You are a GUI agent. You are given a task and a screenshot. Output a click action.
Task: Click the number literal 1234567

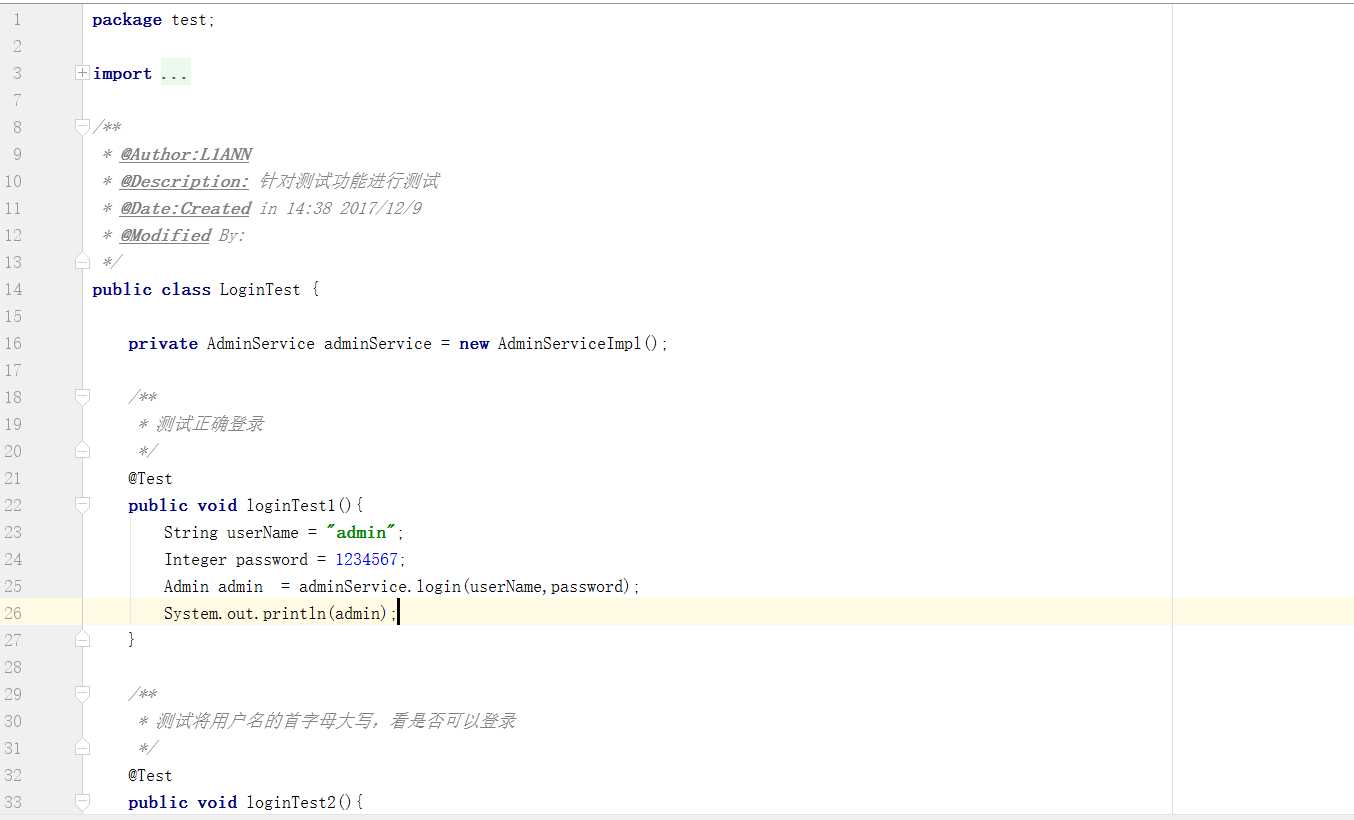366,559
